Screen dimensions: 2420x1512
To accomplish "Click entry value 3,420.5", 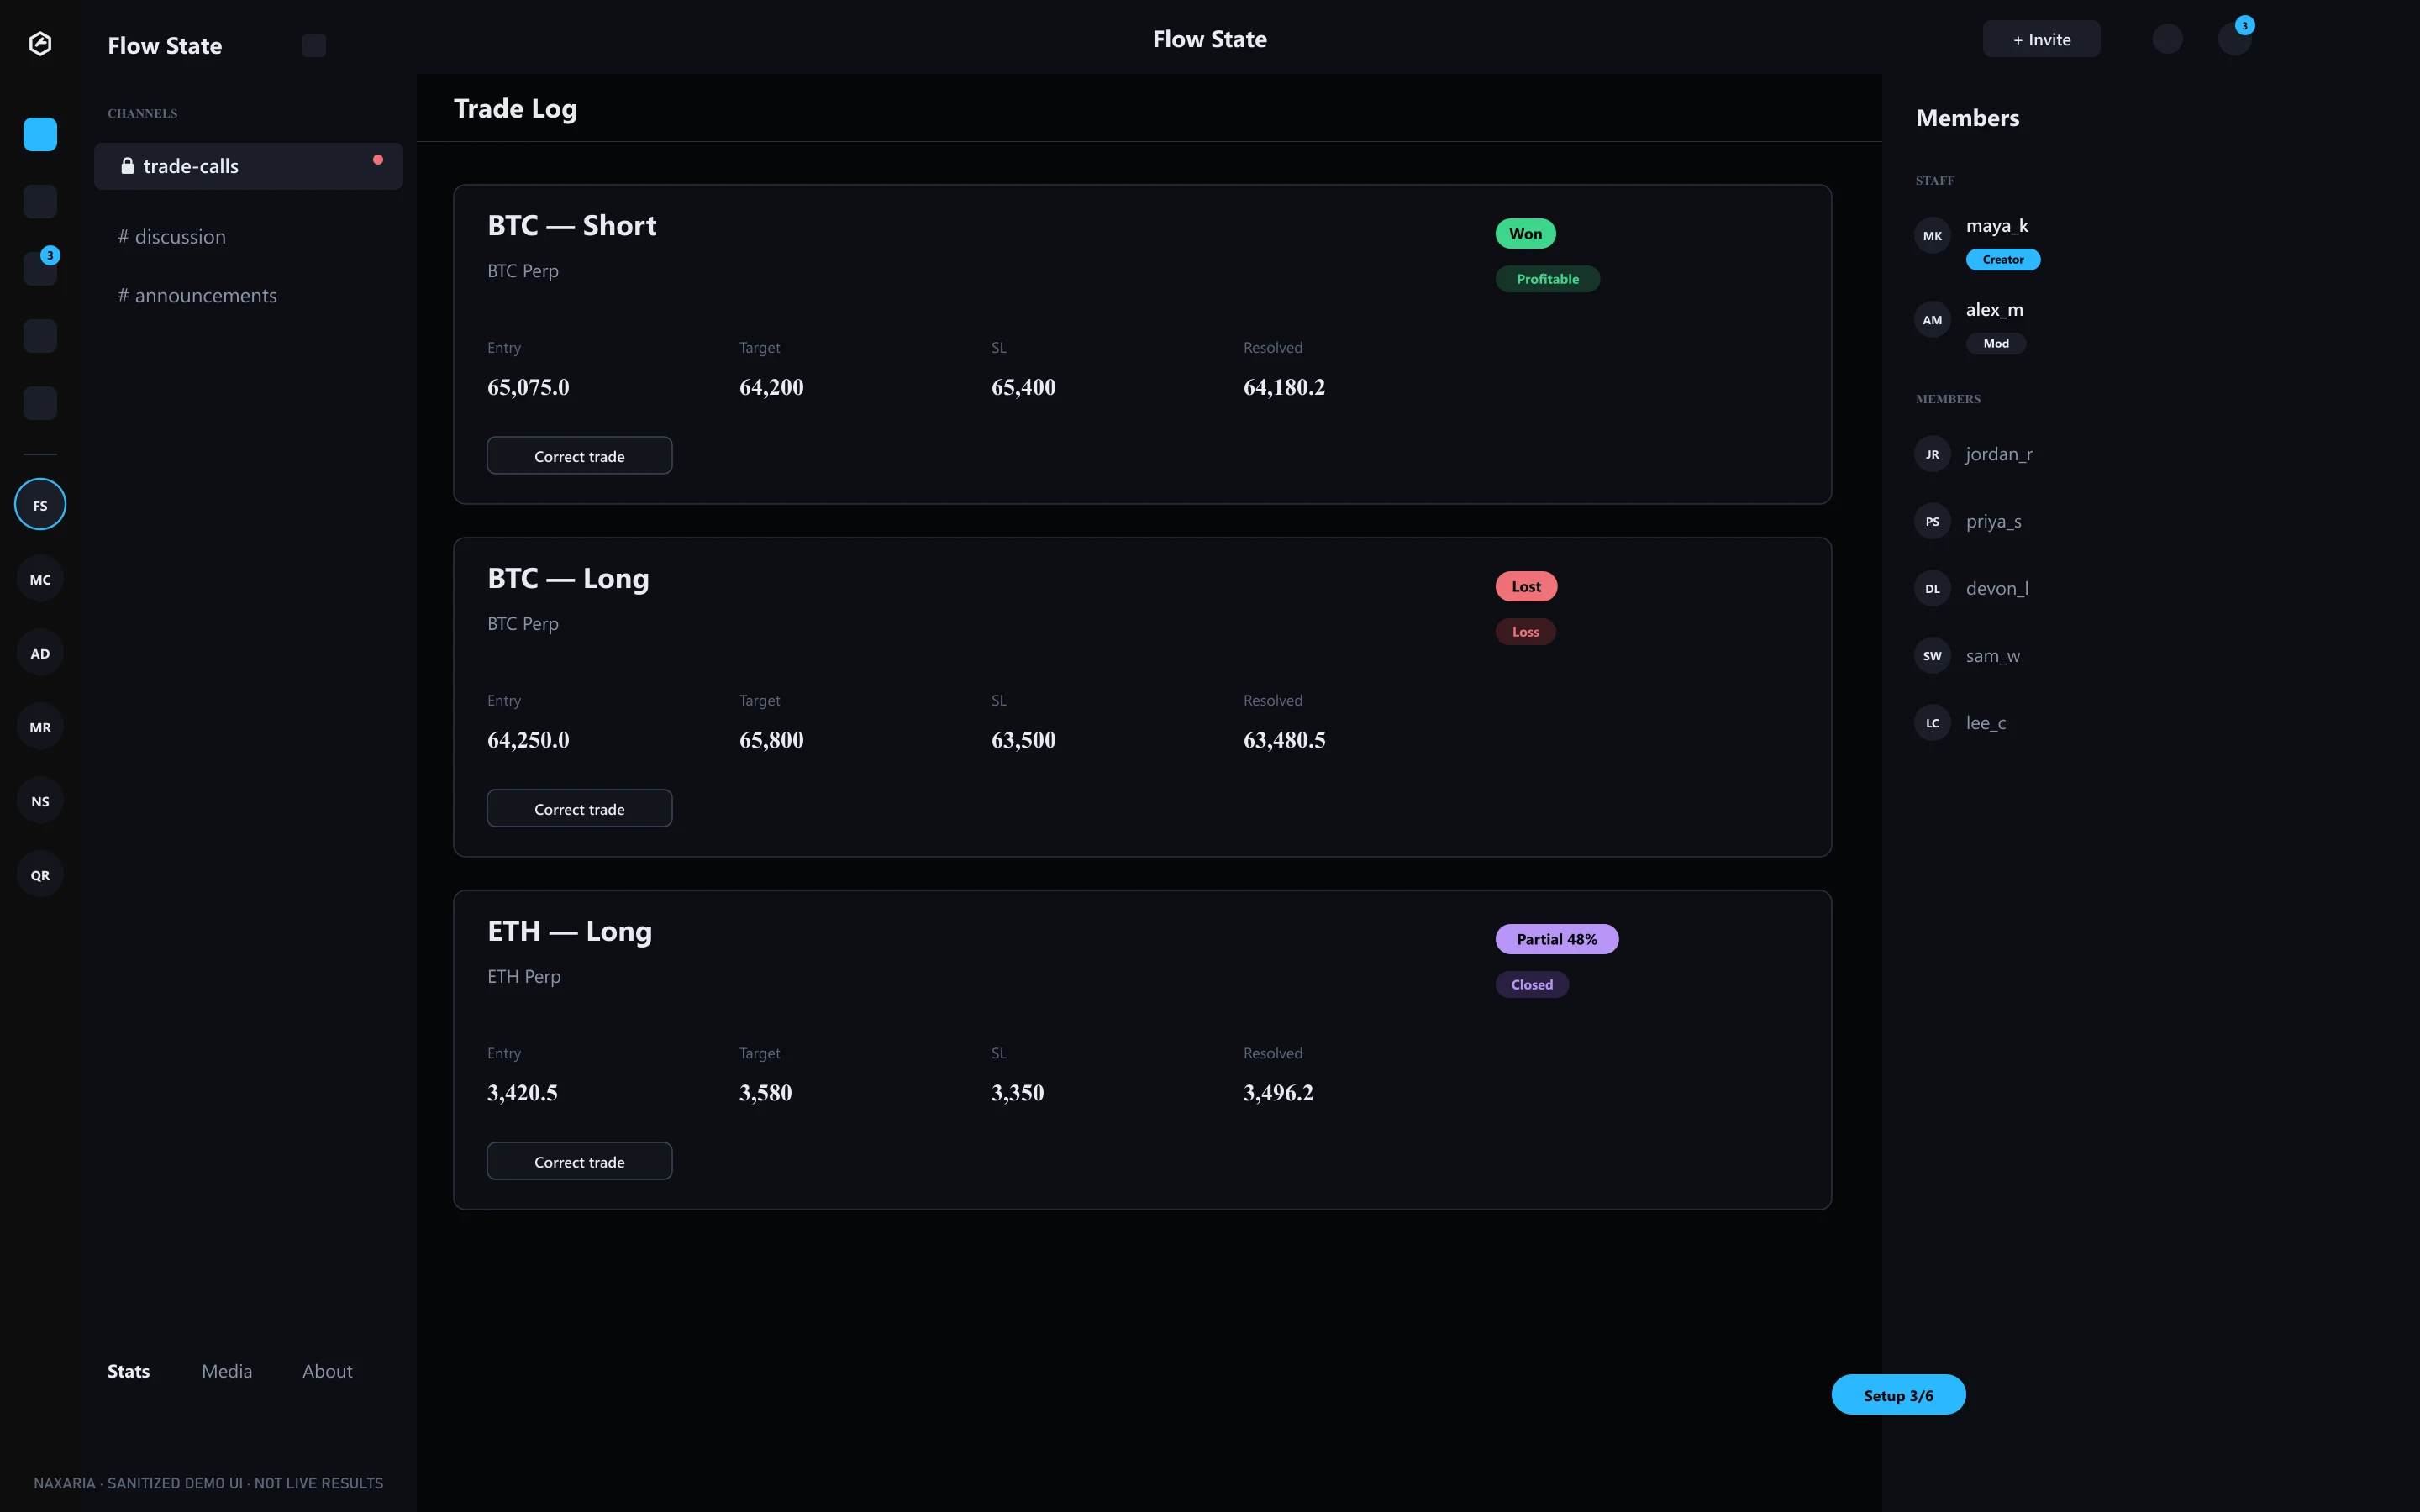I will click(x=522, y=1093).
